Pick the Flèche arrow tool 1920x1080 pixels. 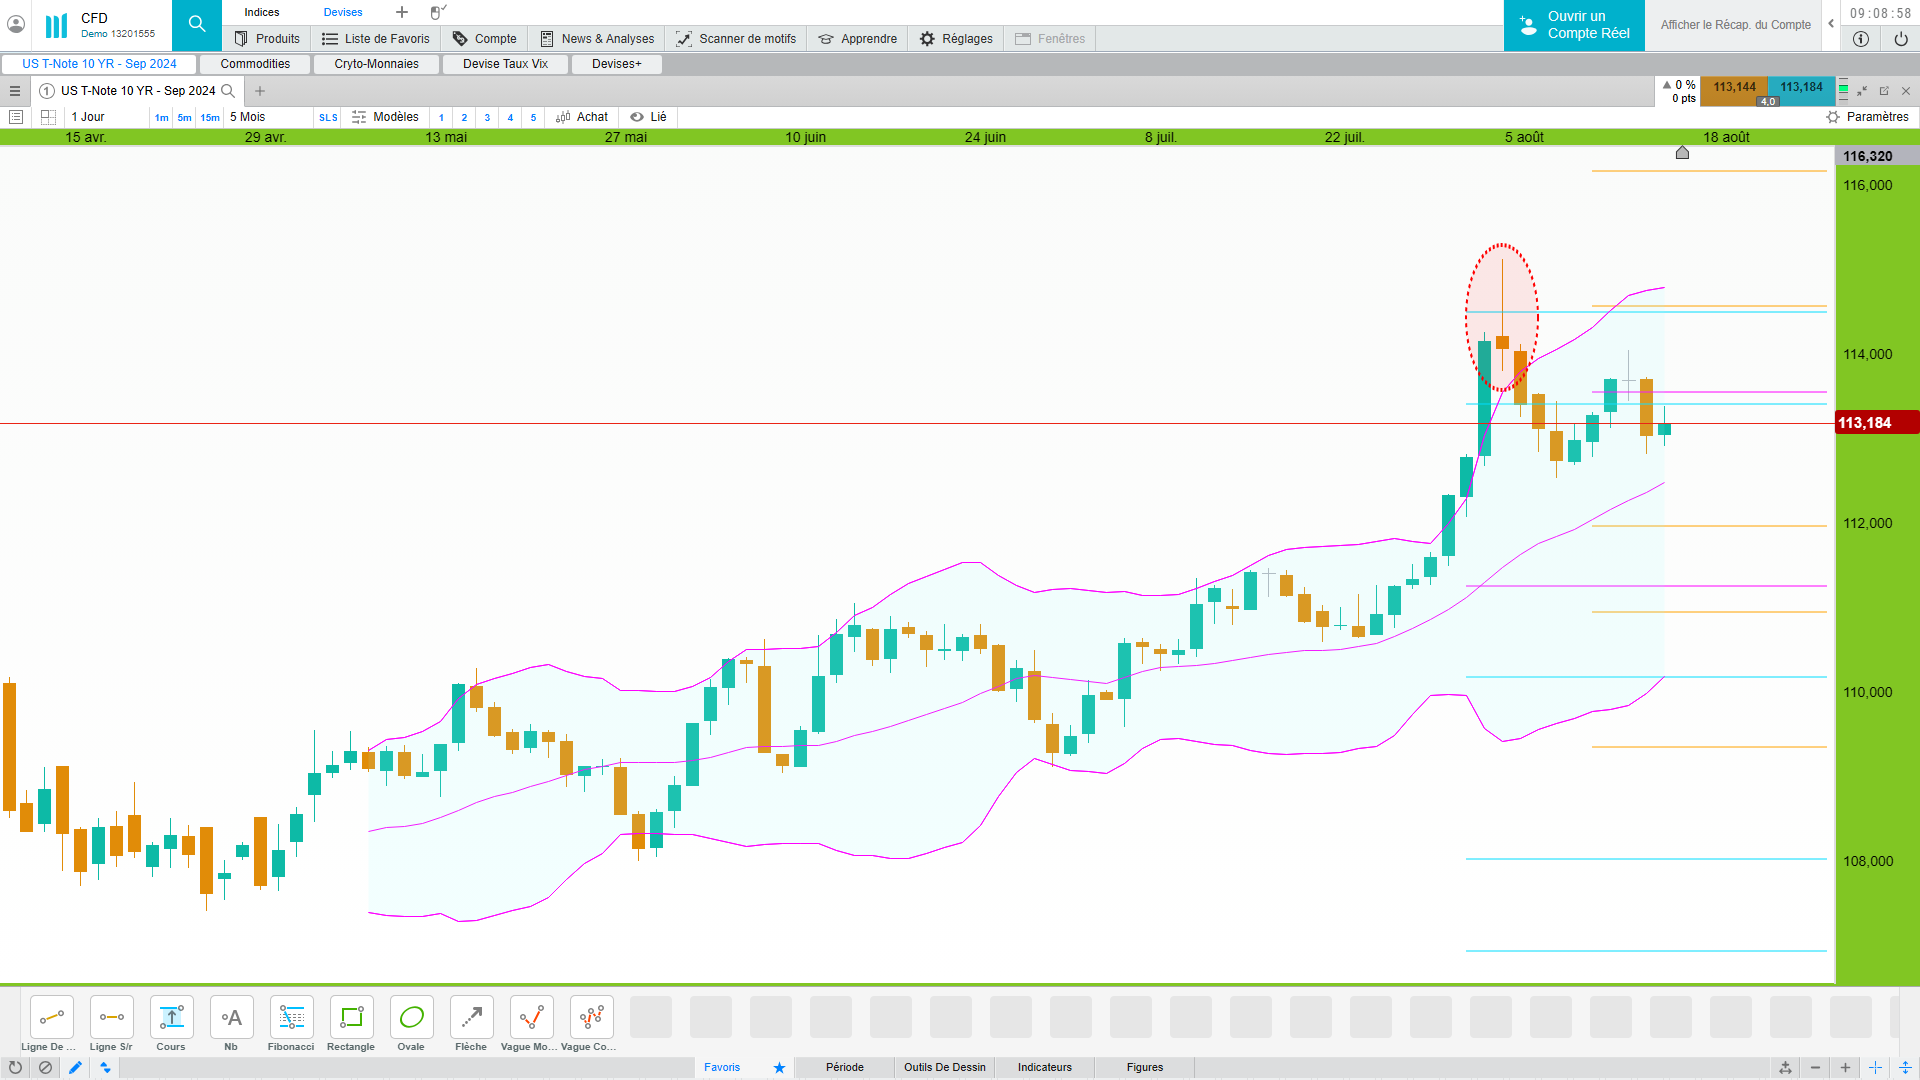click(x=471, y=1018)
